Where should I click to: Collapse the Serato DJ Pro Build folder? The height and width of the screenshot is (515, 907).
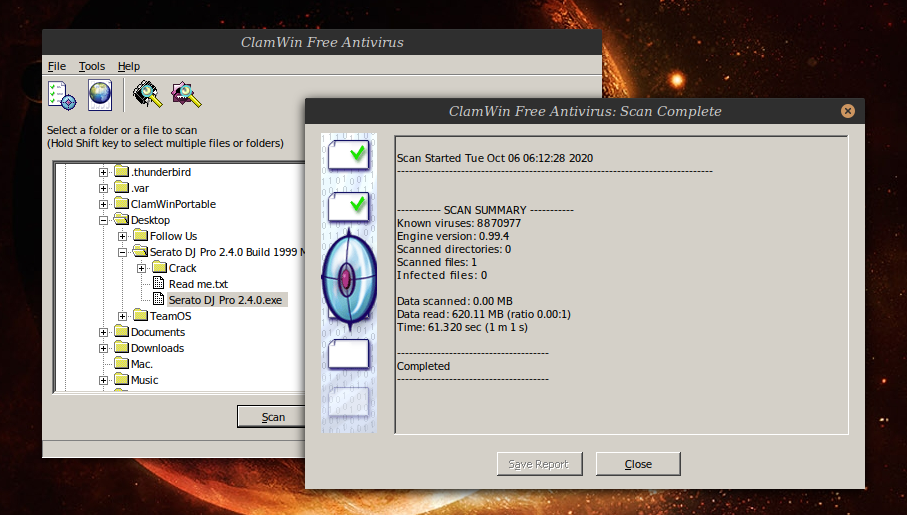click(x=122, y=252)
